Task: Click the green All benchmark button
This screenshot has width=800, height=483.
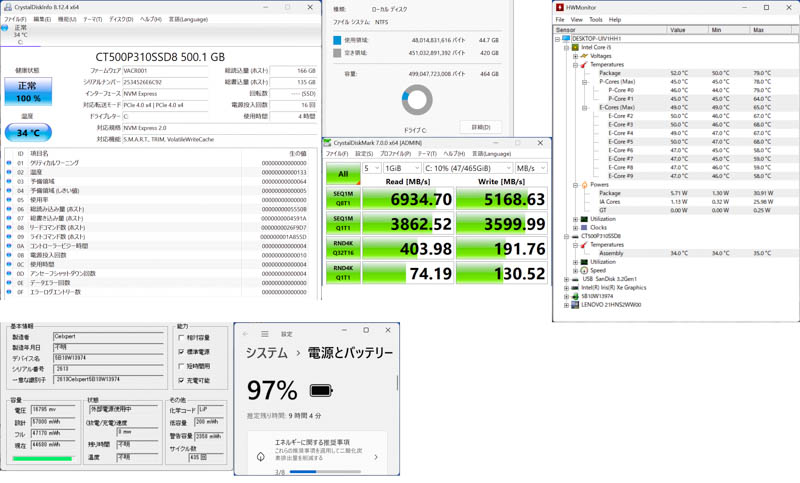Action: tap(343, 173)
